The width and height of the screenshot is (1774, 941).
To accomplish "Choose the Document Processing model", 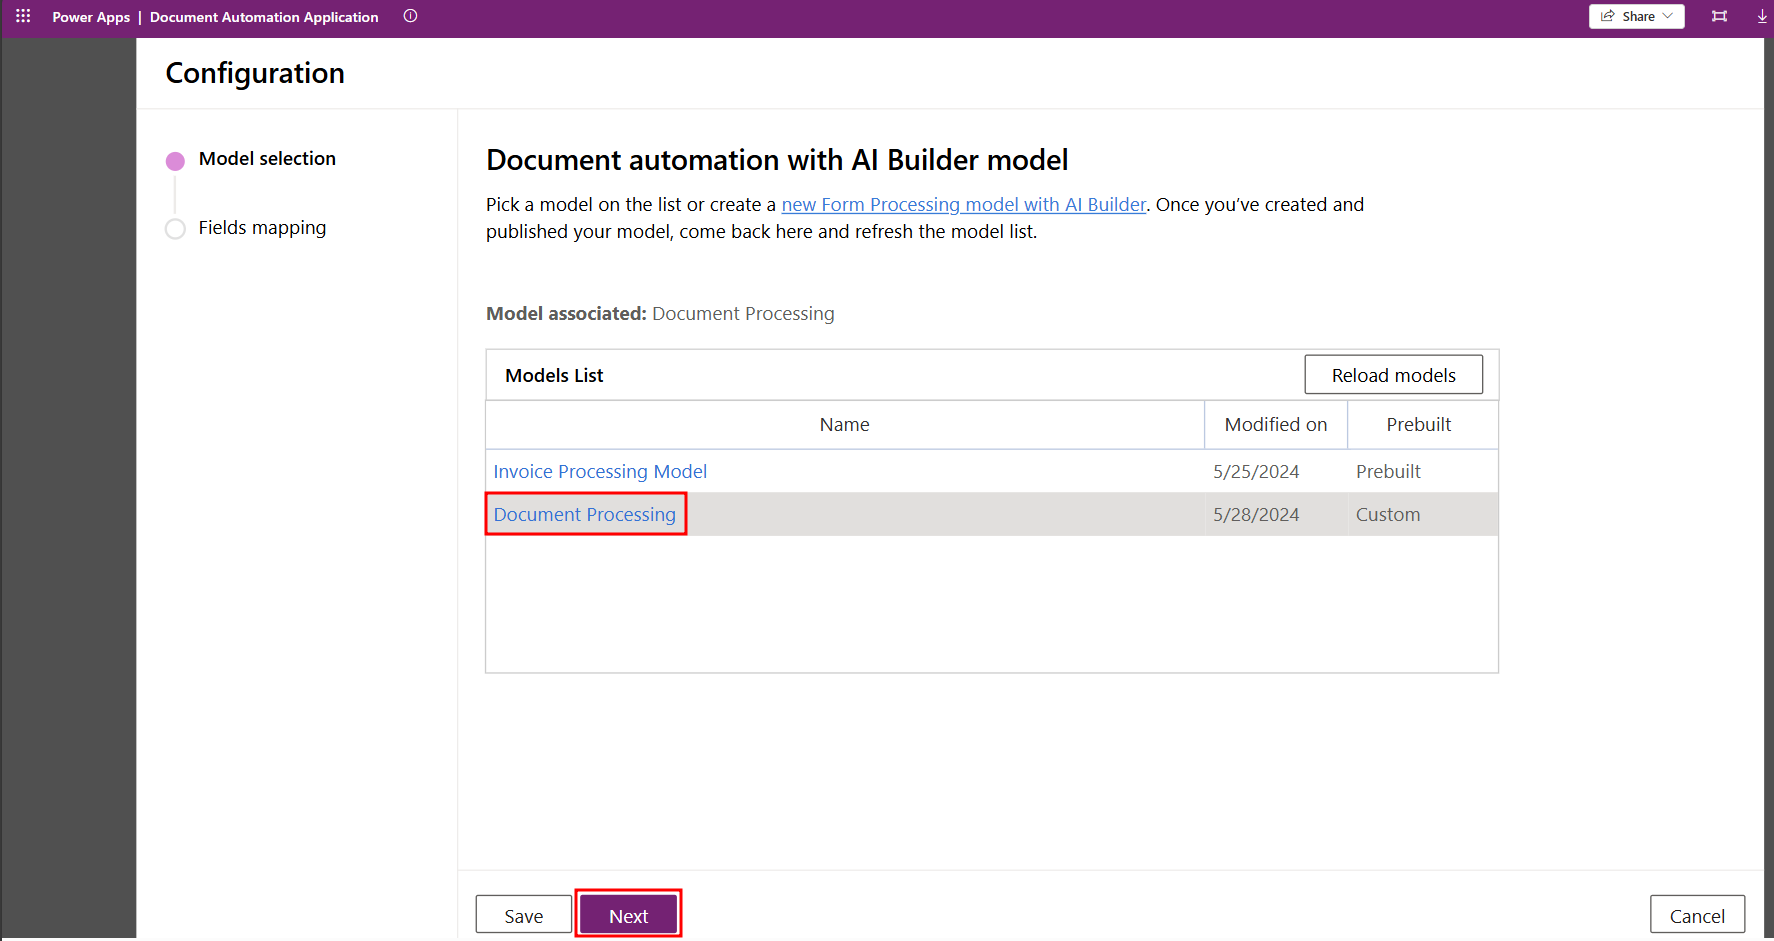I will pos(585,515).
